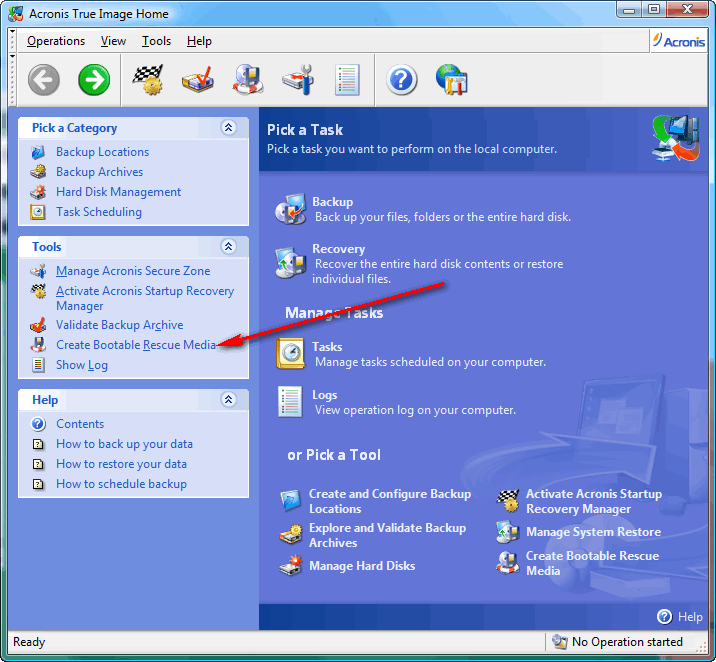Click Activate Acronis Startup Recovery Manager in main pane

click(x=594, y=501)
